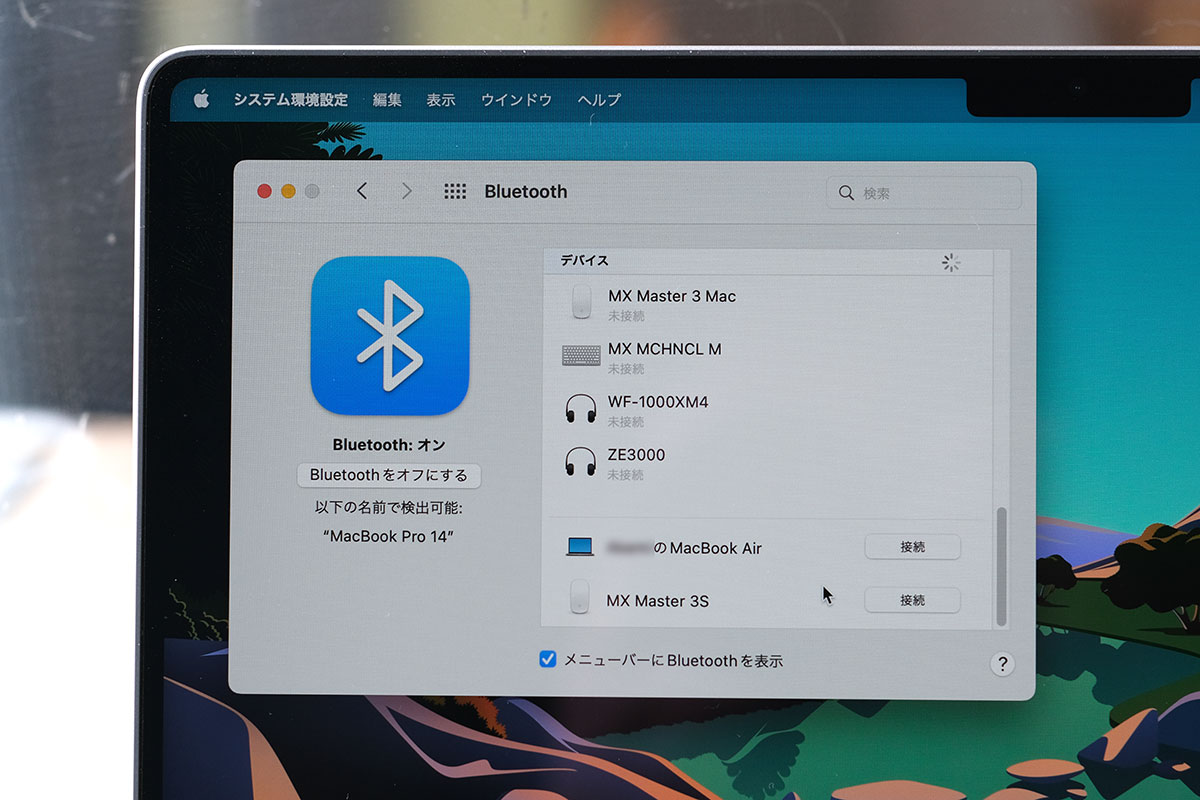The width and height of the screenshot is (1200, 800).
Task: Select the MX MCHNCL M keyboard icon
Action: tap(581, 355)
